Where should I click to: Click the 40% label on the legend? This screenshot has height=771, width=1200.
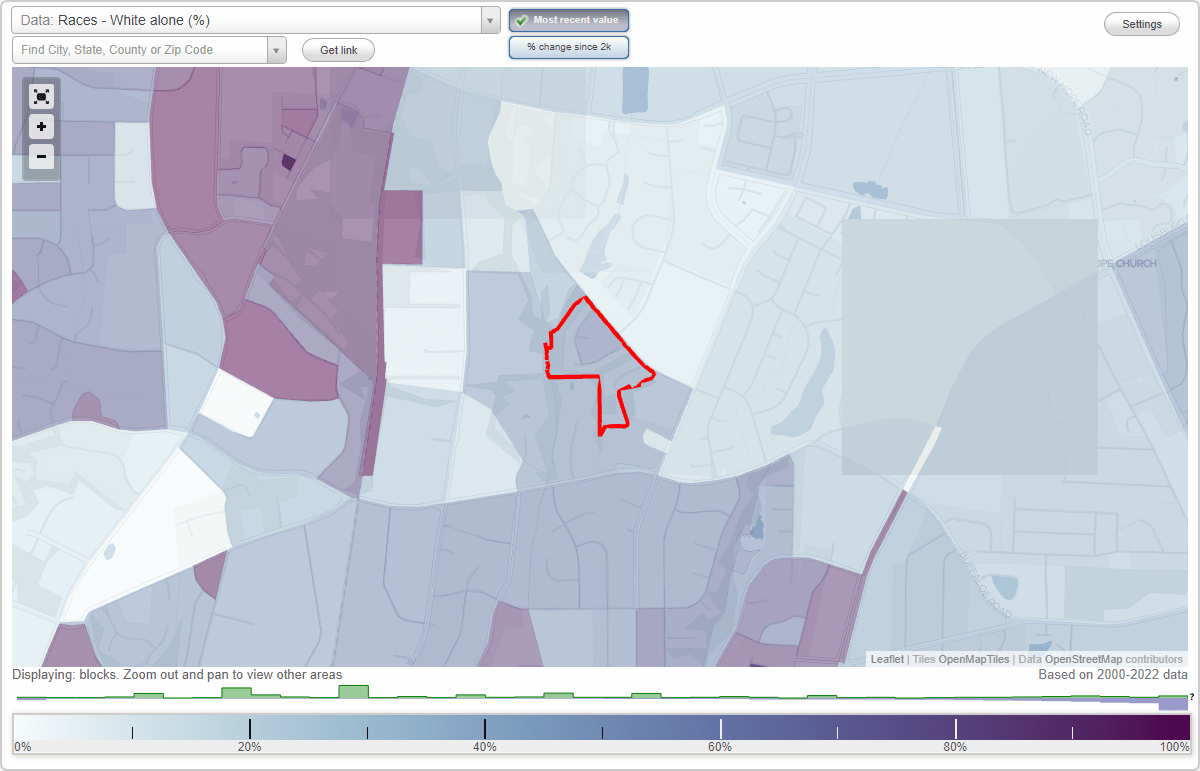[485, 747]
